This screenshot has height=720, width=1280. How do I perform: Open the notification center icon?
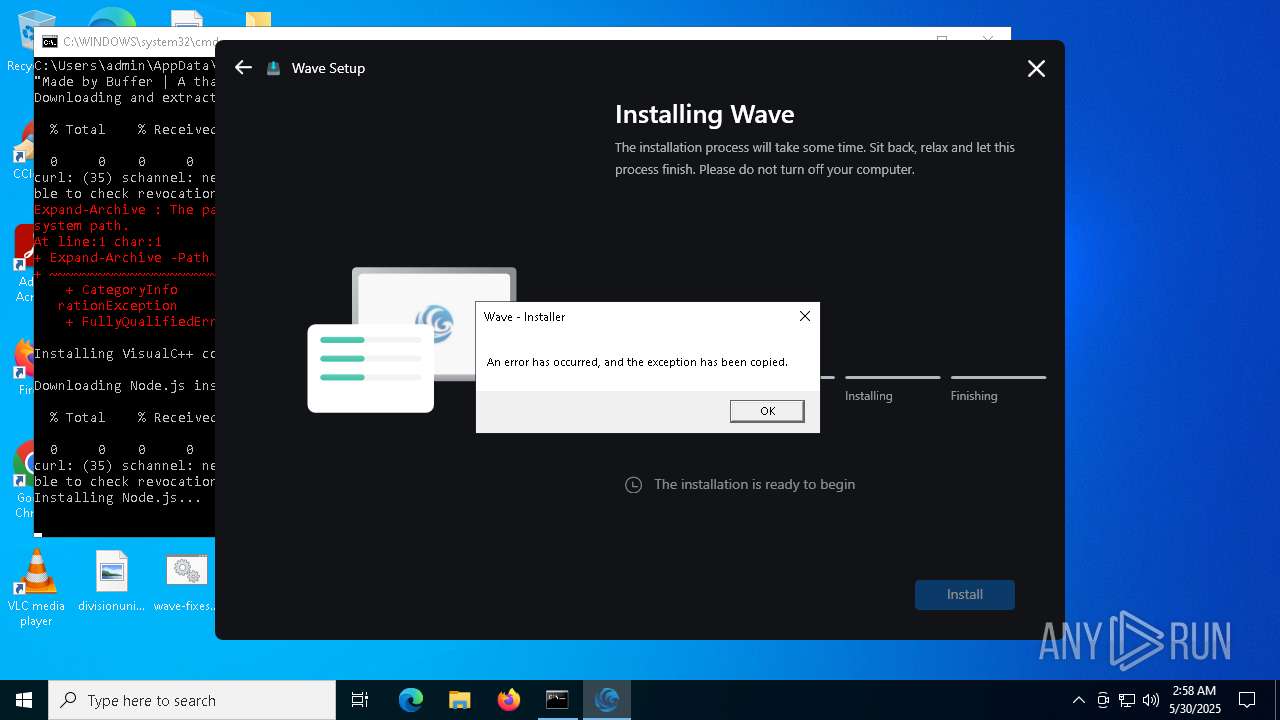(1247, 700)
